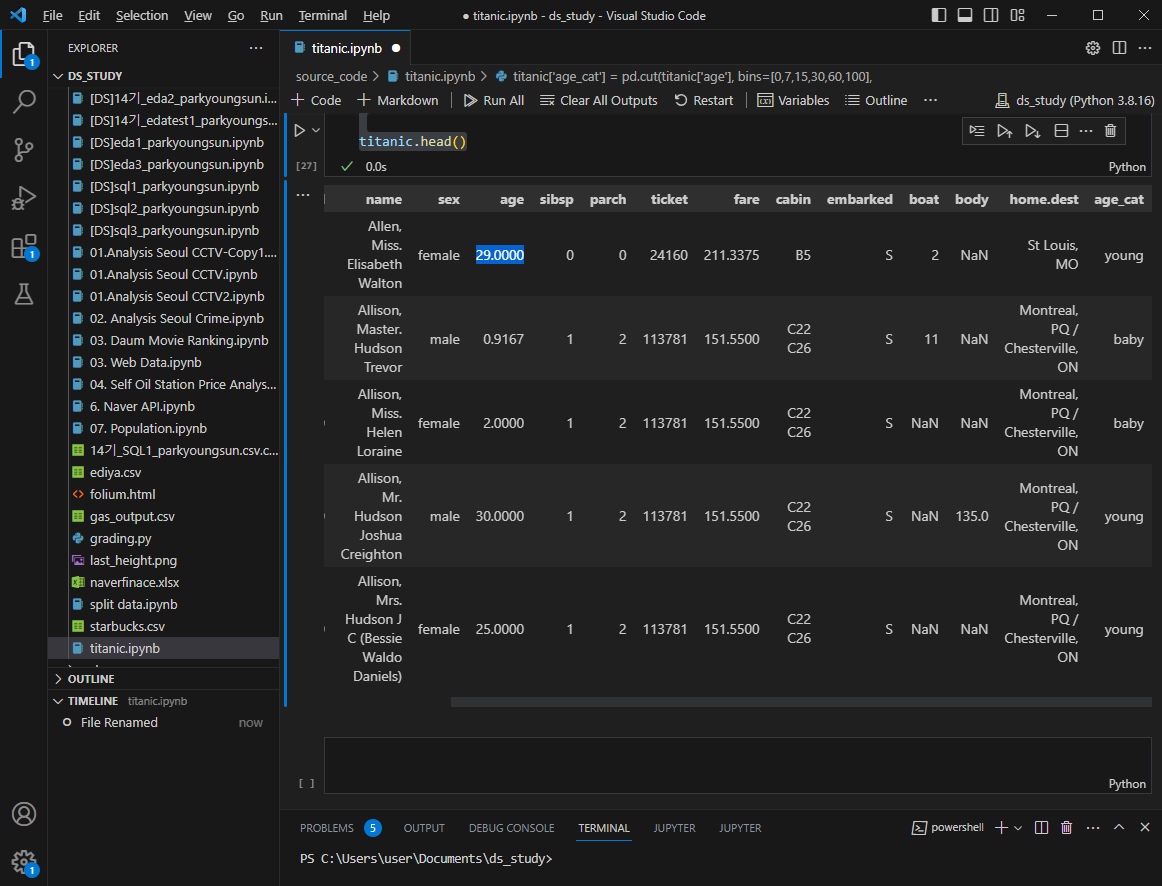Select the ds_study Python 3.8.16 kernel picker
The width and height of the screenshot is (1162, 886).
tap(1074, 100)
